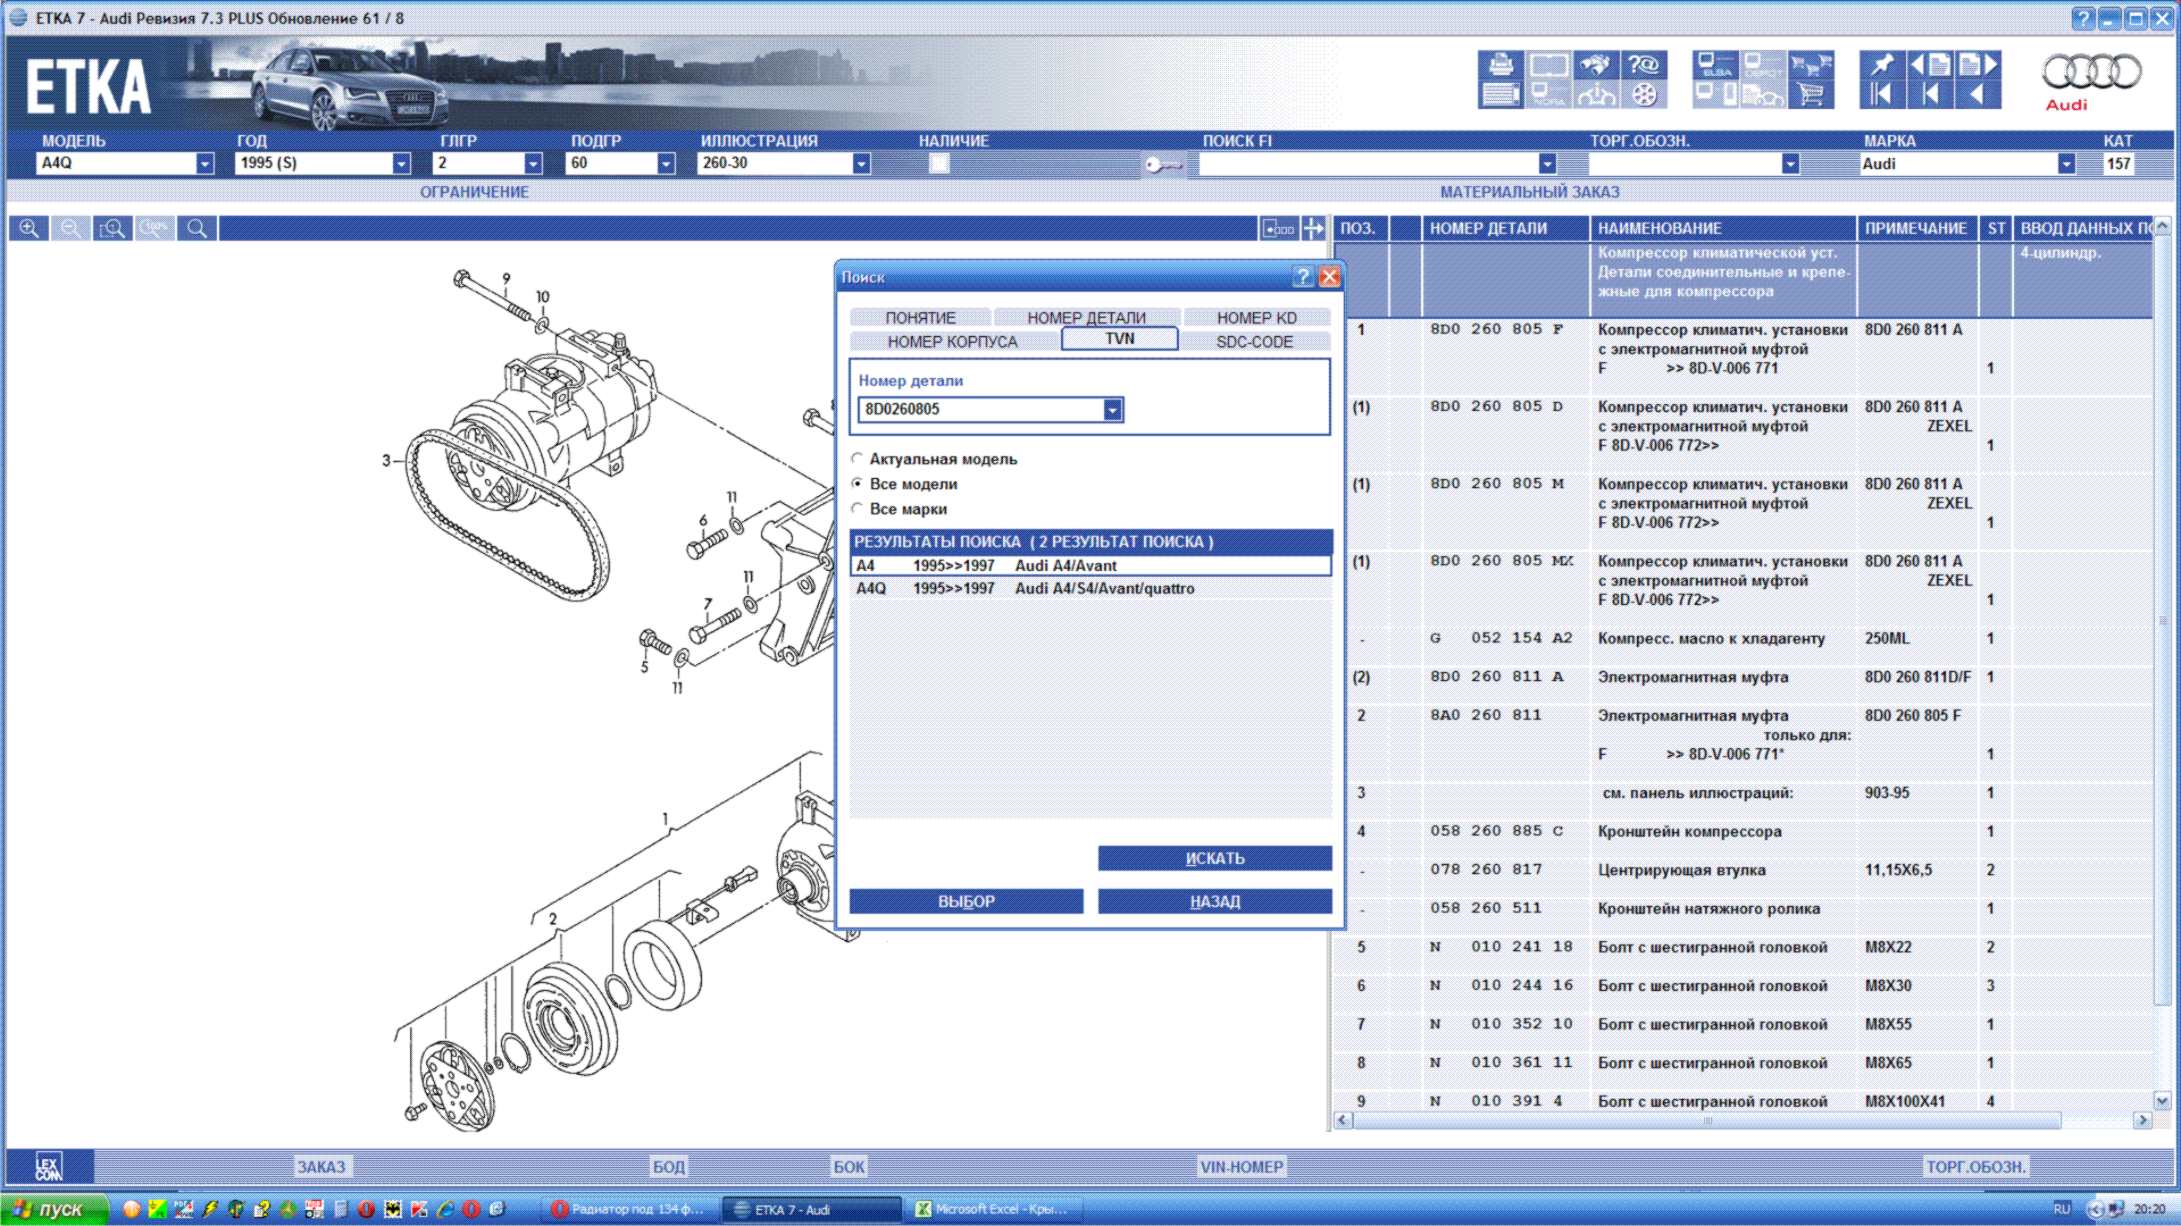Click the printer icon in the toolbar
The image size is (2181, 1226).
[x=1500, y=65]
